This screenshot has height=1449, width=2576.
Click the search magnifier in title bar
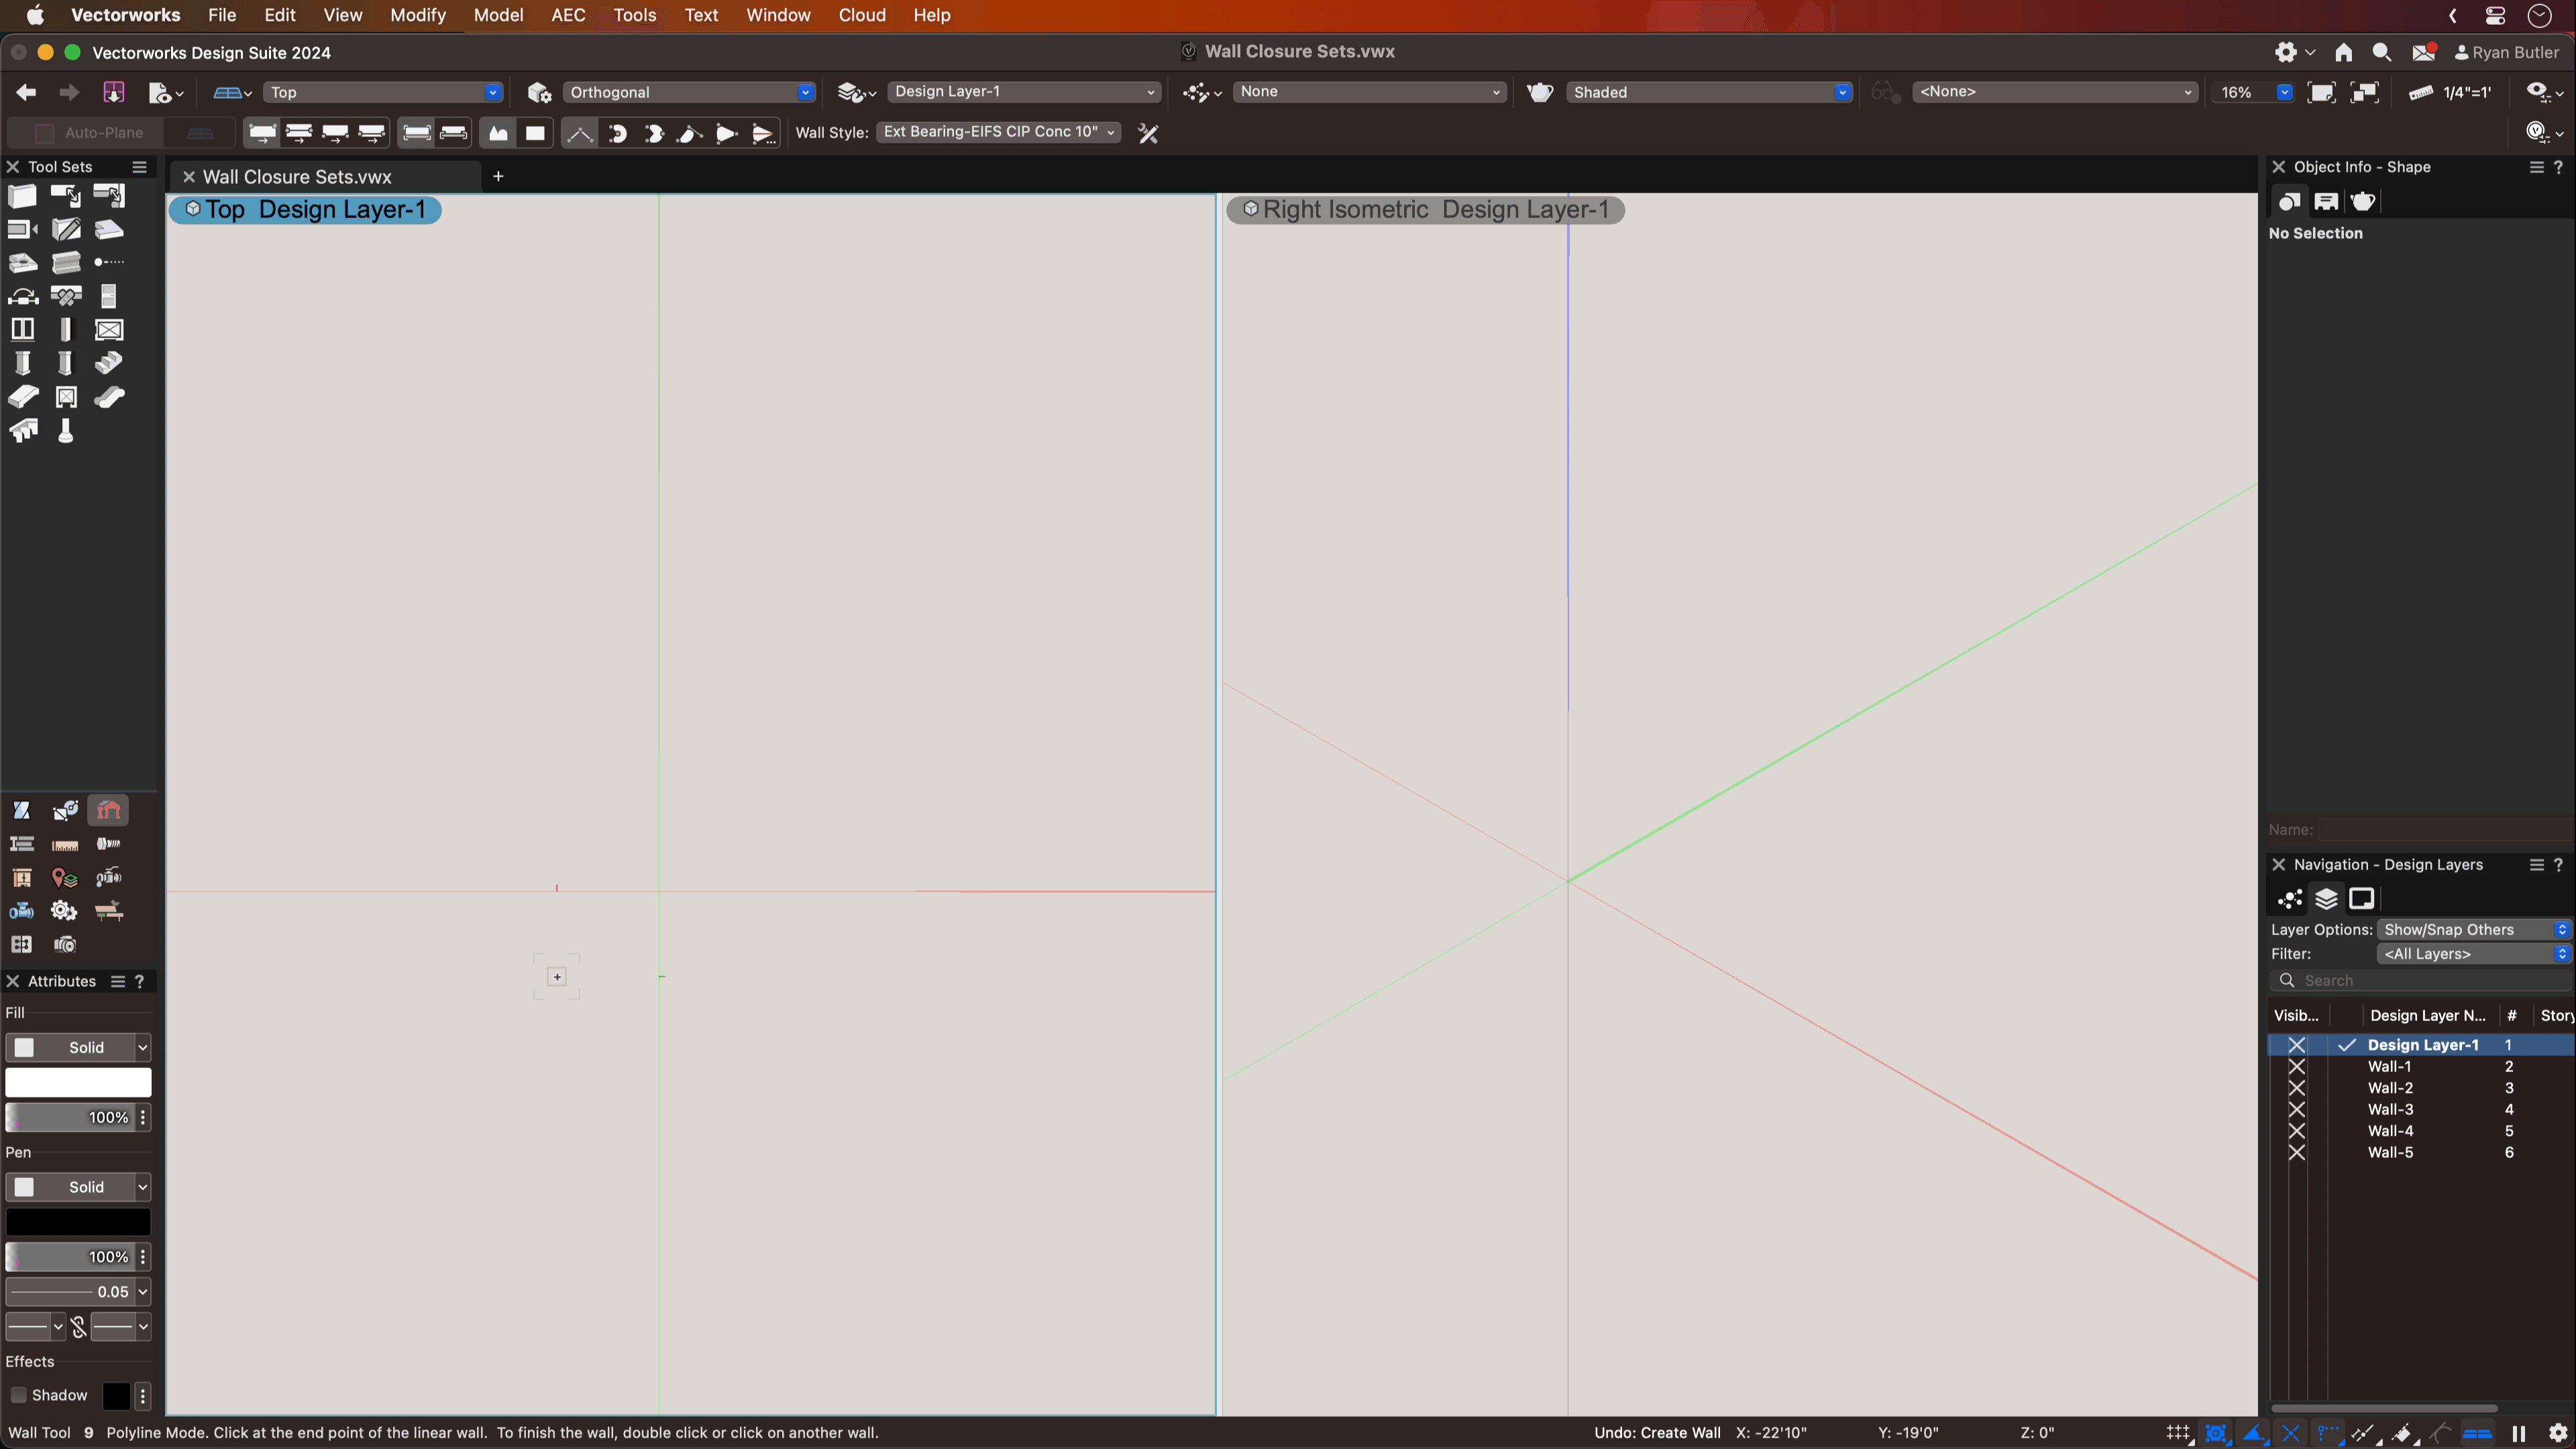point(2382,52)
